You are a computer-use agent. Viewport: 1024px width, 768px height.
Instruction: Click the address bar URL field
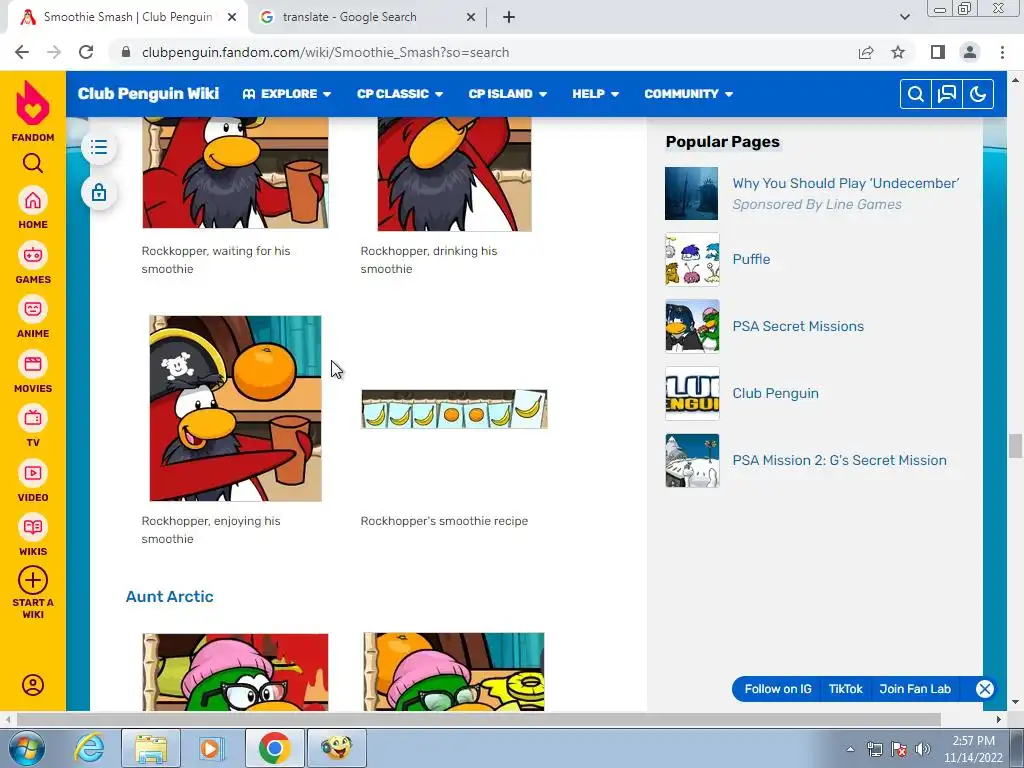pos(483,52)
